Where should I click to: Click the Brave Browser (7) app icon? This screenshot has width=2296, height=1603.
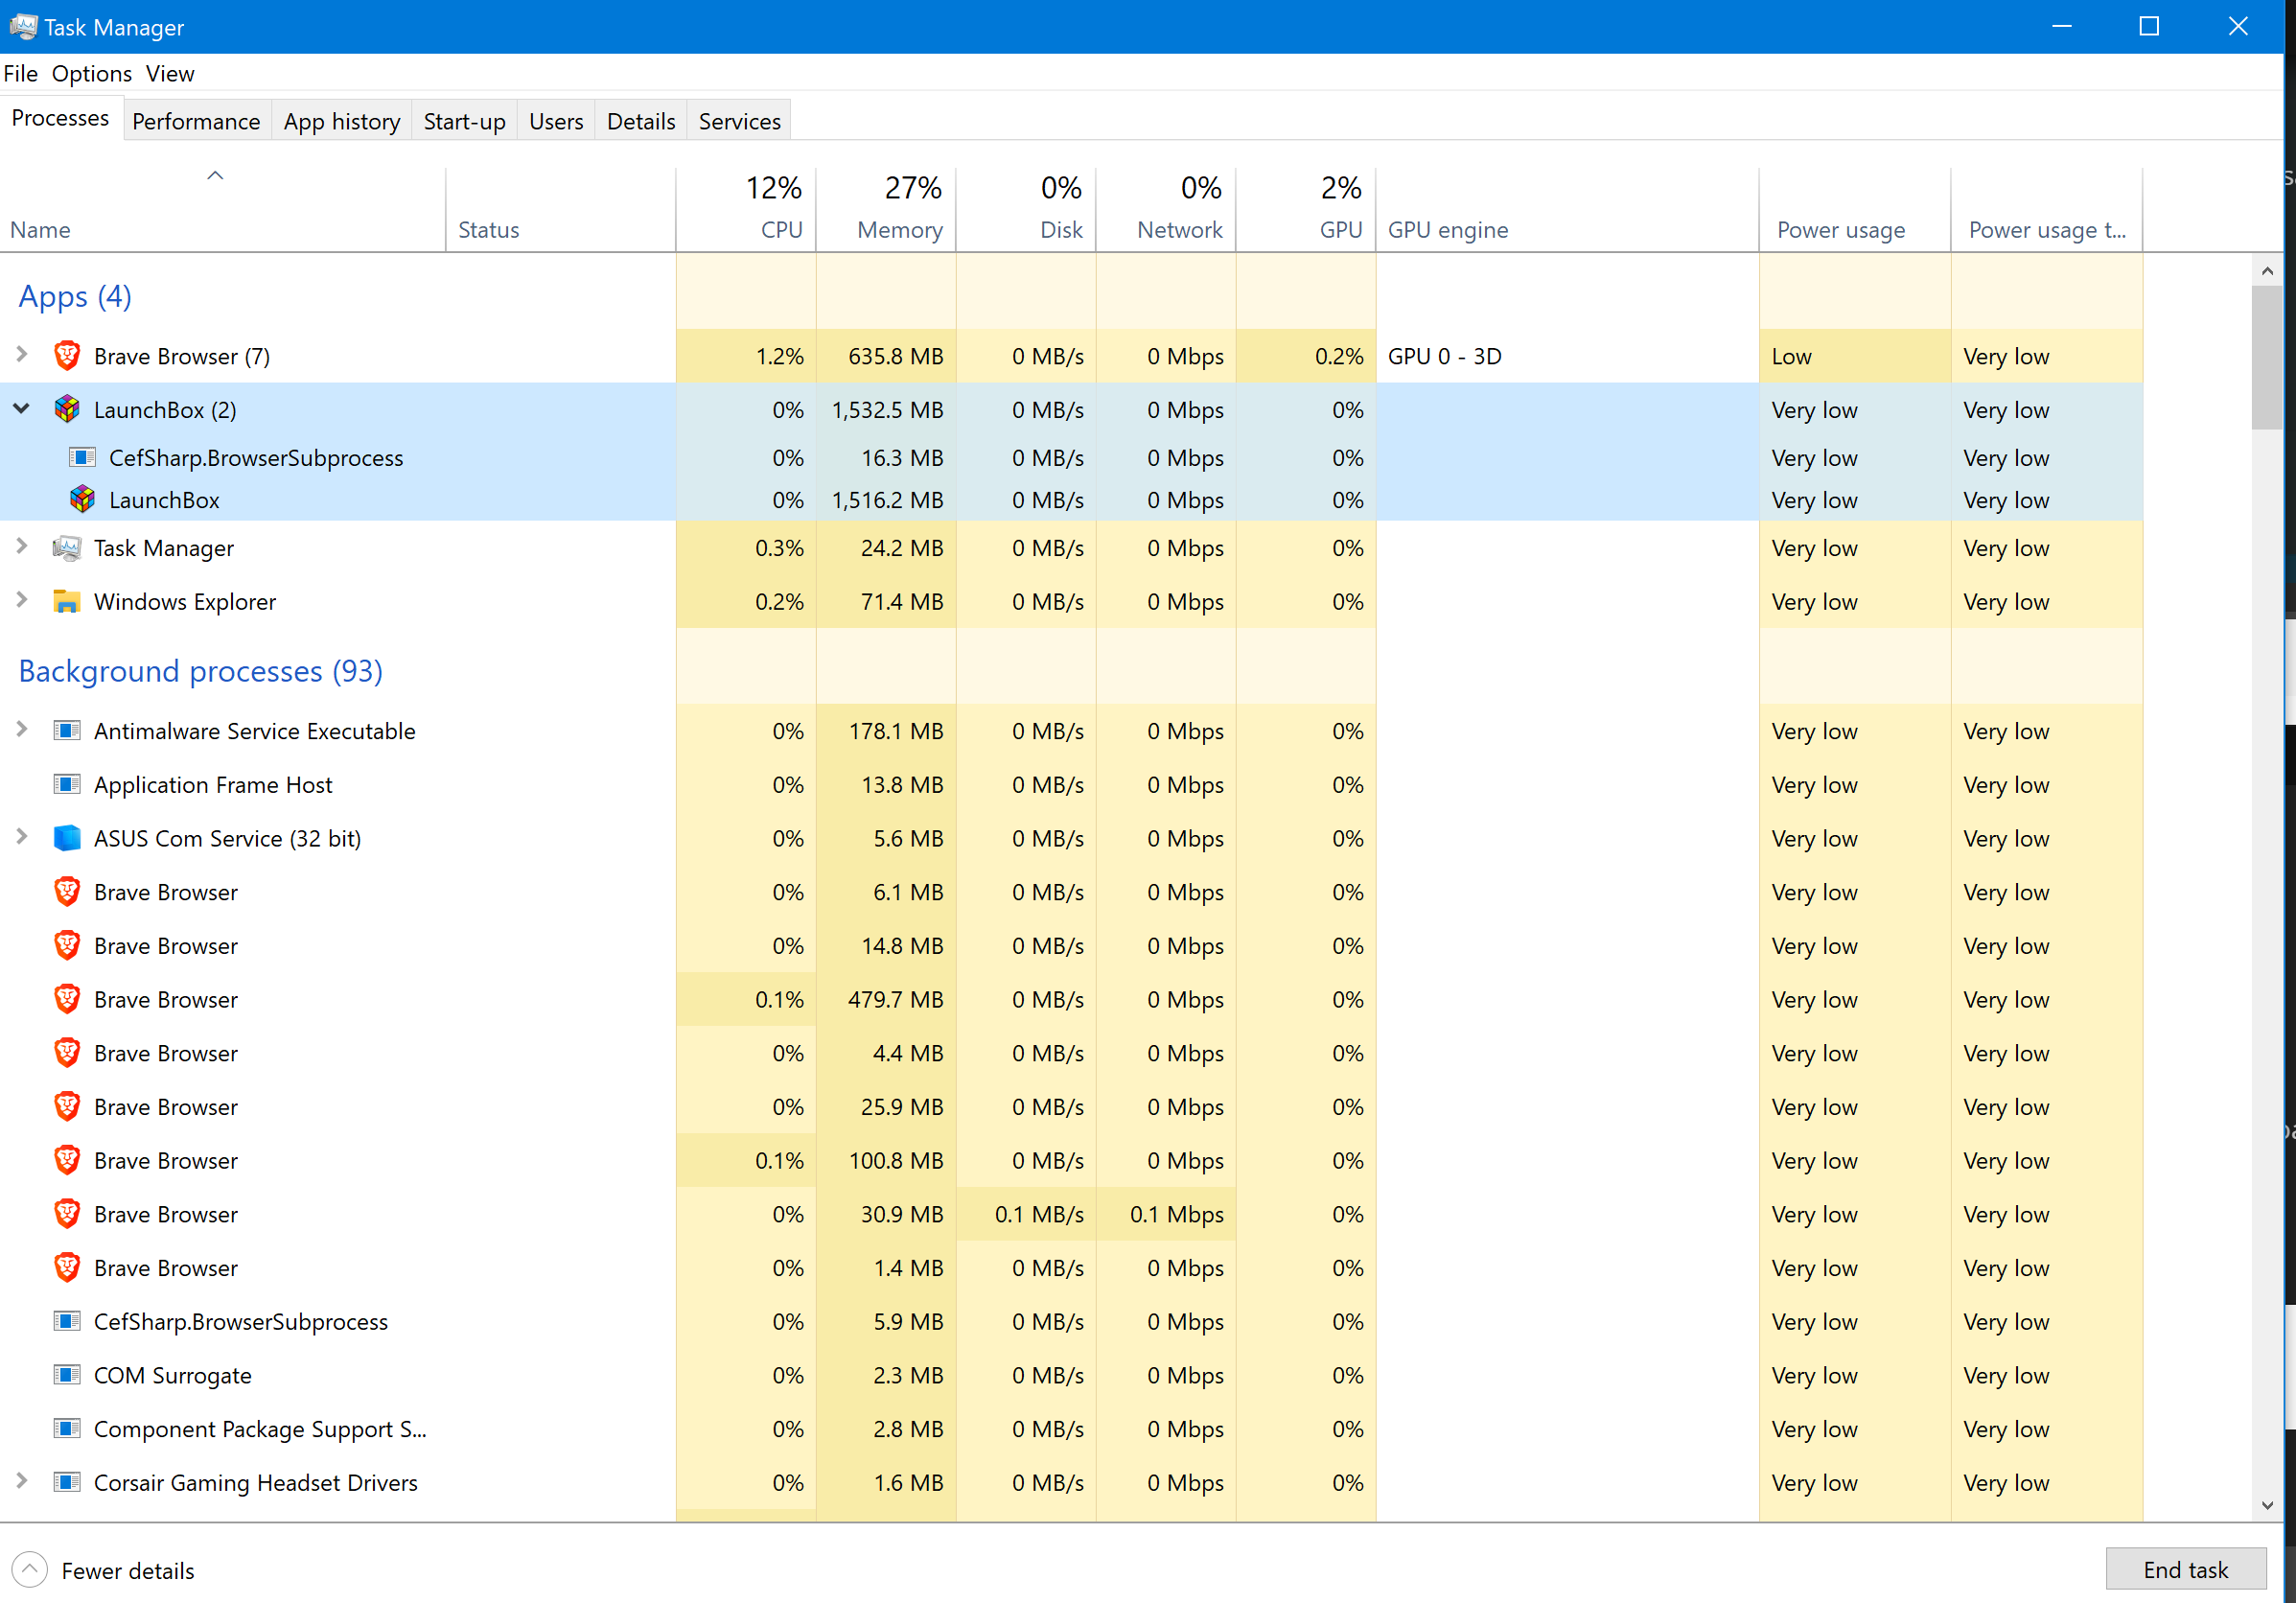[67, 356]
